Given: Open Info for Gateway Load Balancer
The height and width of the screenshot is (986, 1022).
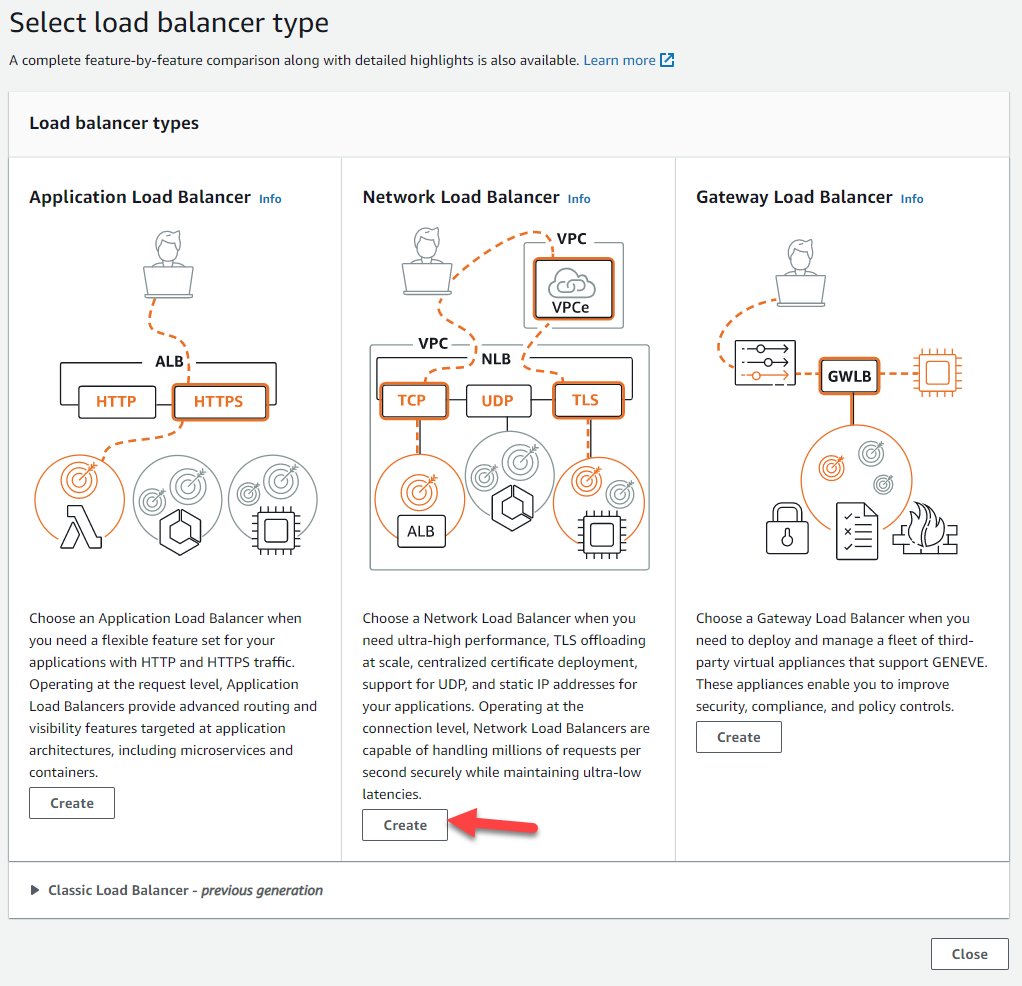Looking at the screenshot, I should click(912, 199).
